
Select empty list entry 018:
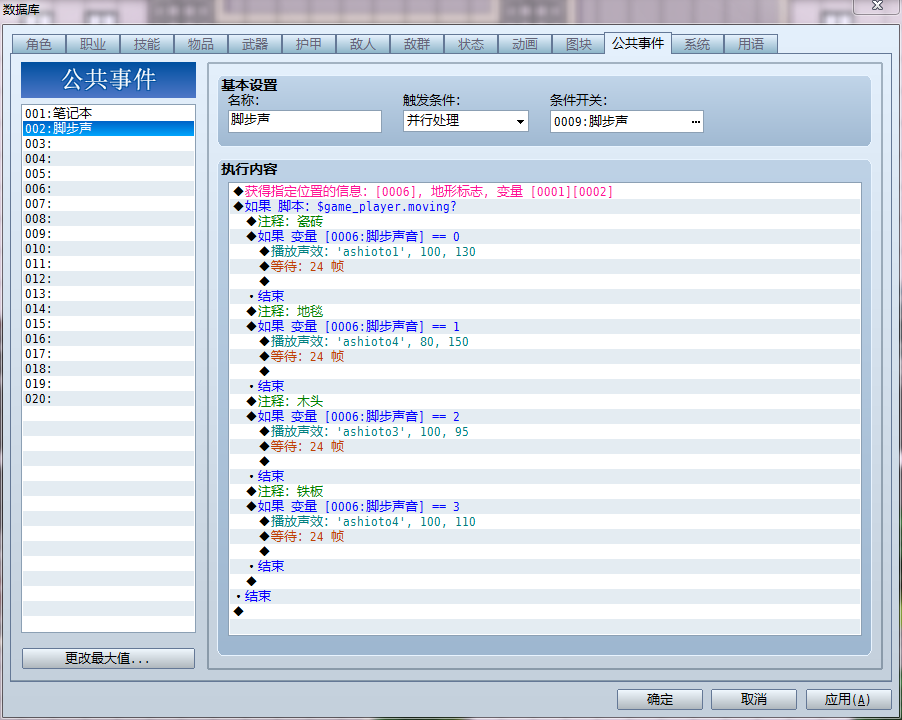tap(108, 368)
